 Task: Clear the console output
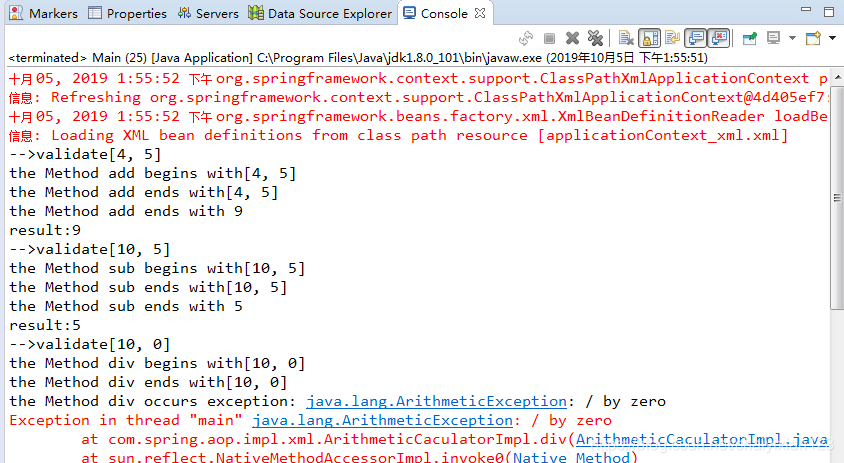[x=626, y=38]
